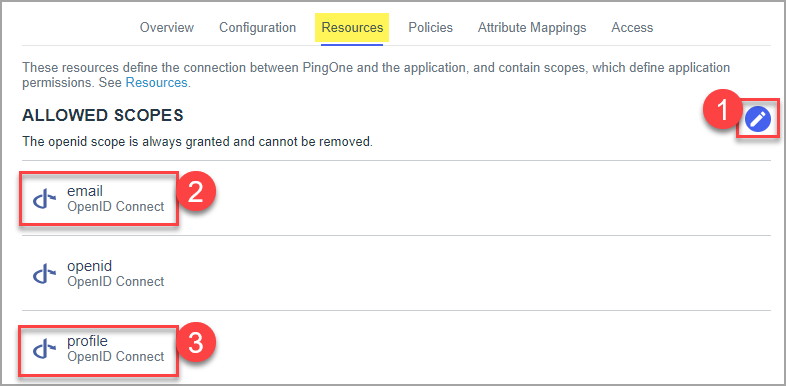The image size is (786, 386).
Task: Go to the Policies tab
Action: pyautogui.click(x=431, y=28)
